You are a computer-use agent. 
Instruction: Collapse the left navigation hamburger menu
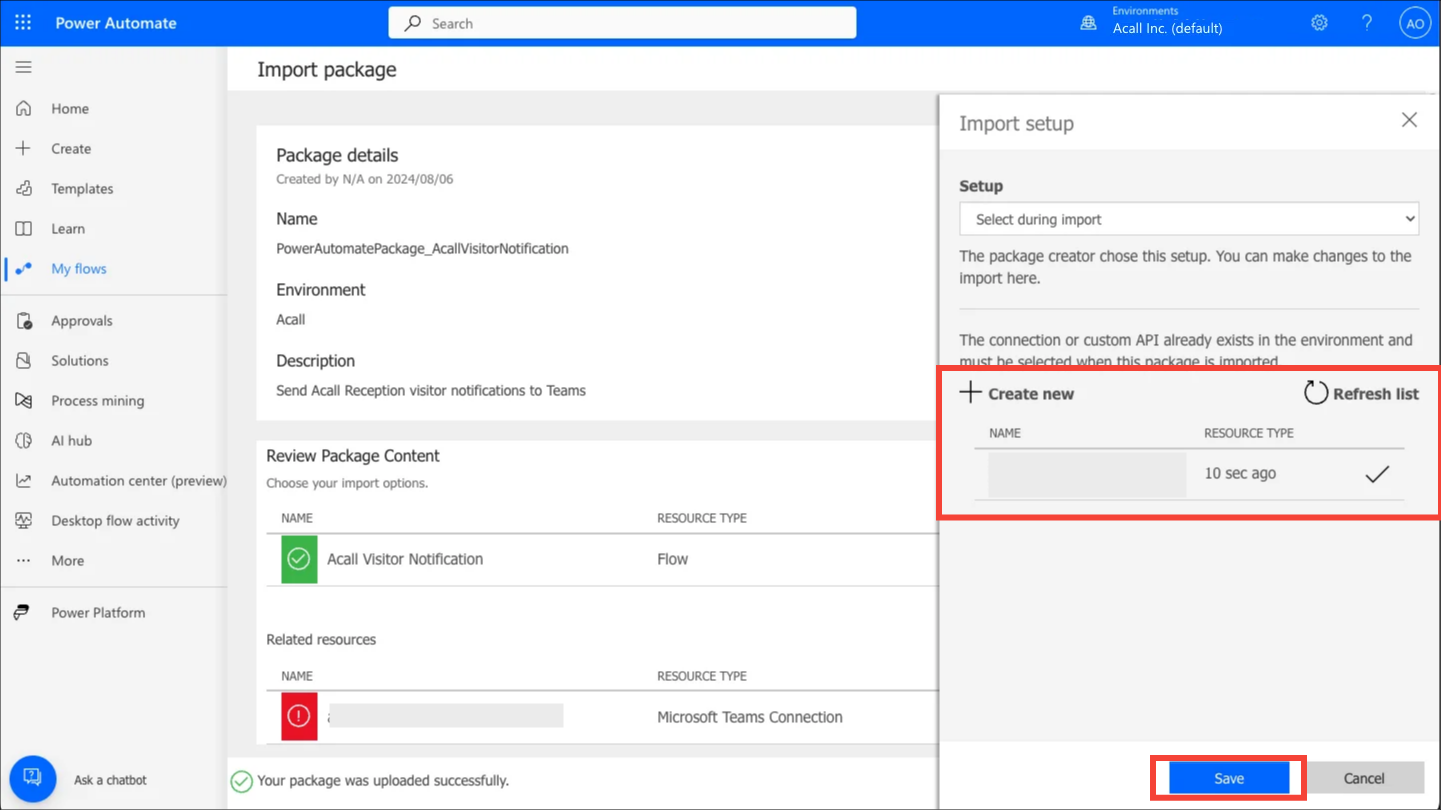pos(23,67)
